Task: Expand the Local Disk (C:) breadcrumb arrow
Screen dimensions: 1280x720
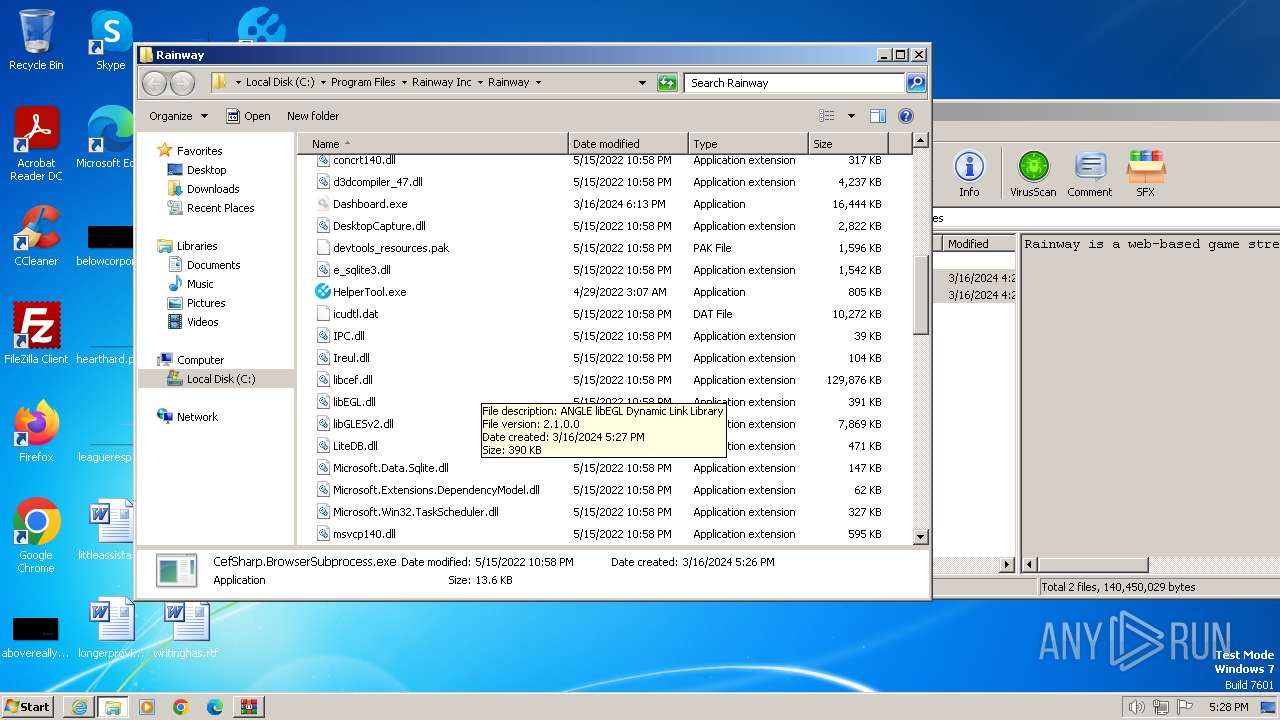Action: [323, 83]
